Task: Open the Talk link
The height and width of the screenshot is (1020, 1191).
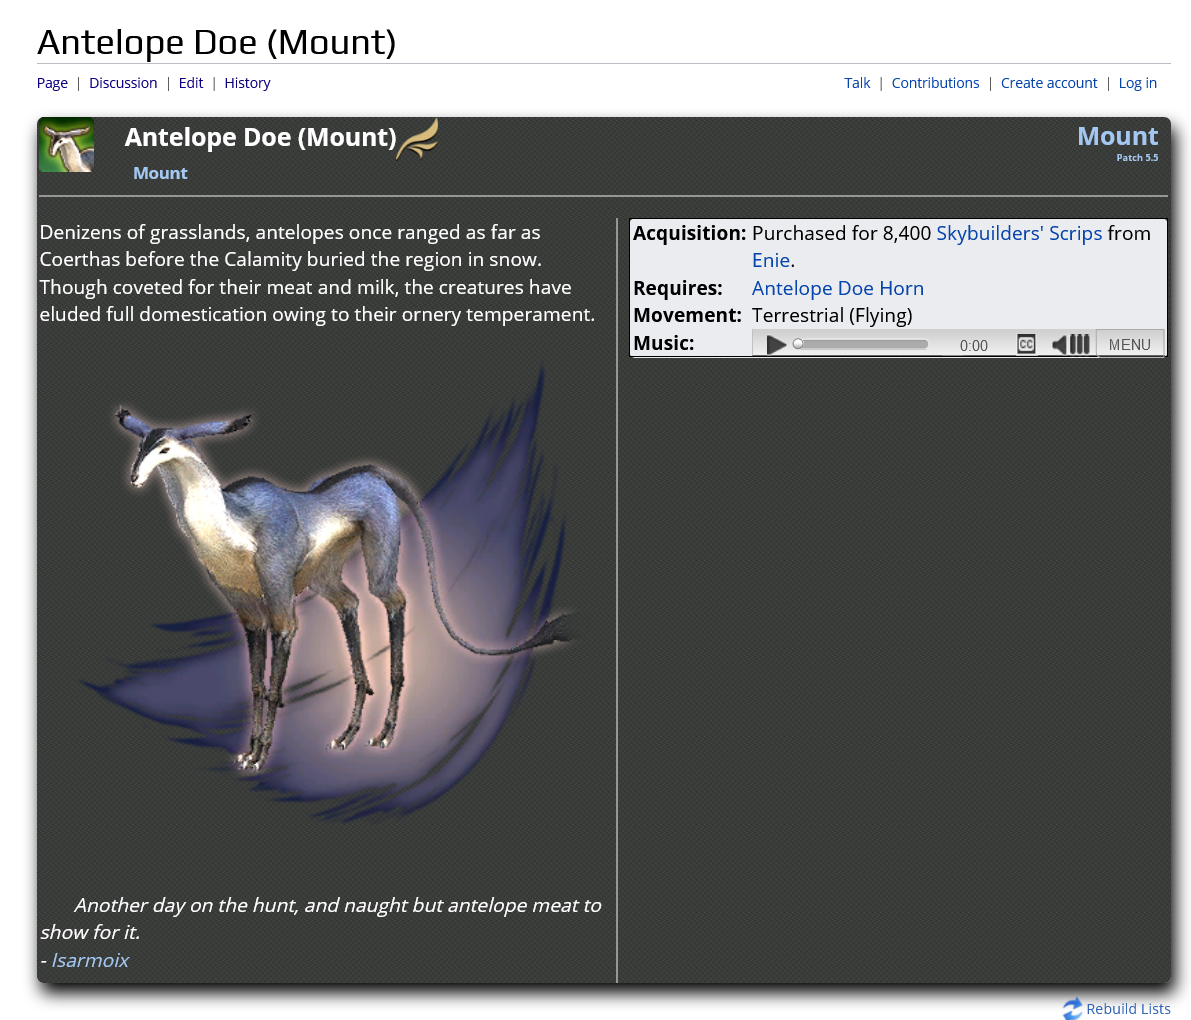Action: point(857,83)
